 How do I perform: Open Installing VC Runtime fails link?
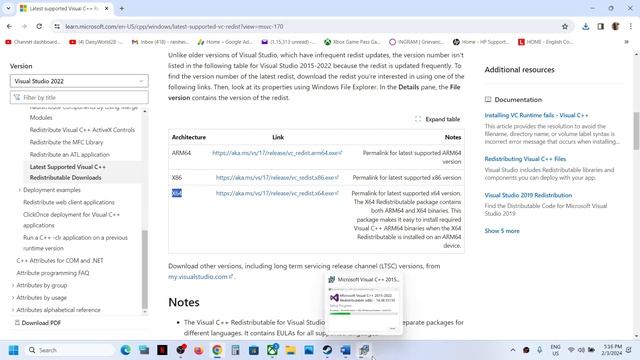[x=536, y=116]
